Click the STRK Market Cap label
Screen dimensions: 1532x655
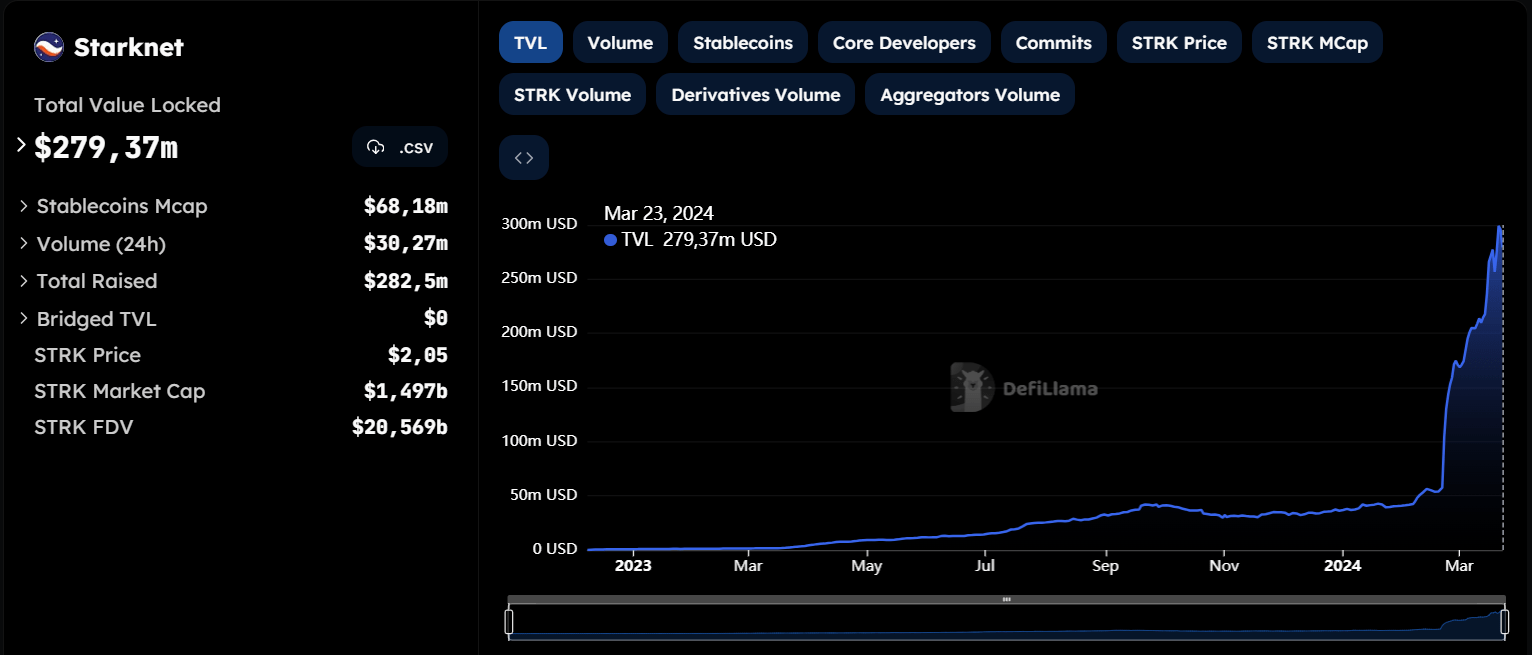[x=120, y=391]
